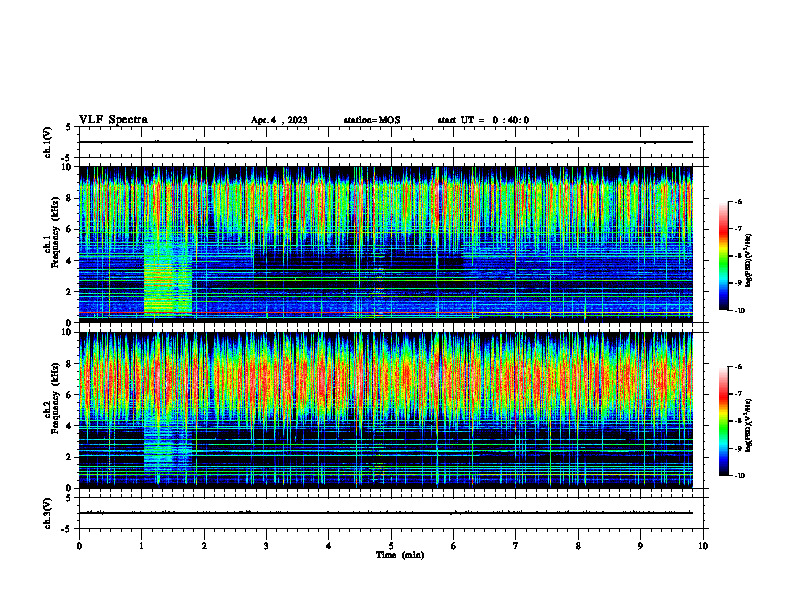The width and height of the screenshot is (792, 612).
Task: Click time axis tick label "5"
Action: pos(391,546)
